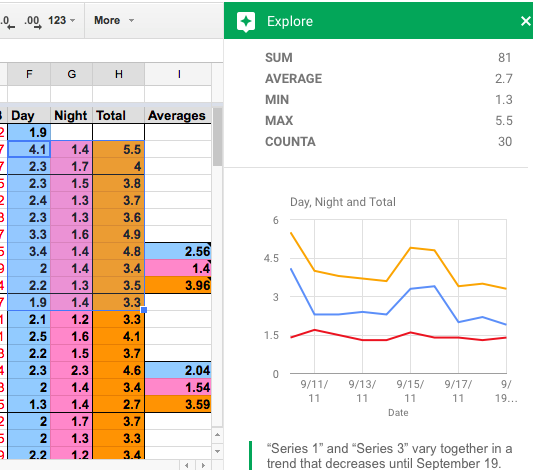Close the Explore panel

tap(526, 21)
